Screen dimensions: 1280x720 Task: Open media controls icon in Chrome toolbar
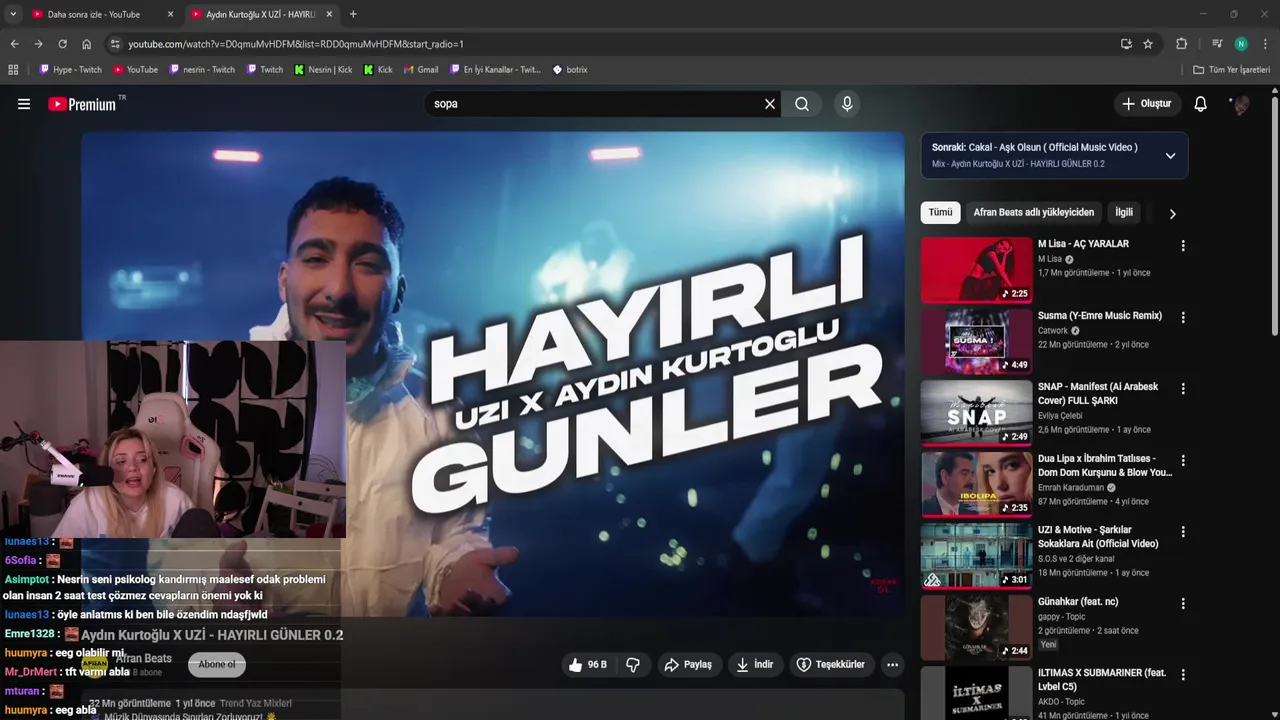pos(1217,44)
